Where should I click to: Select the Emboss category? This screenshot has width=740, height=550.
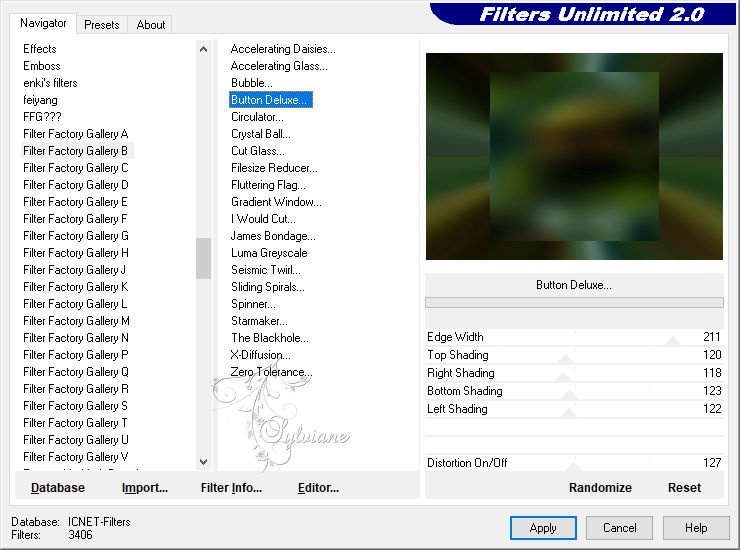point(42,66)
